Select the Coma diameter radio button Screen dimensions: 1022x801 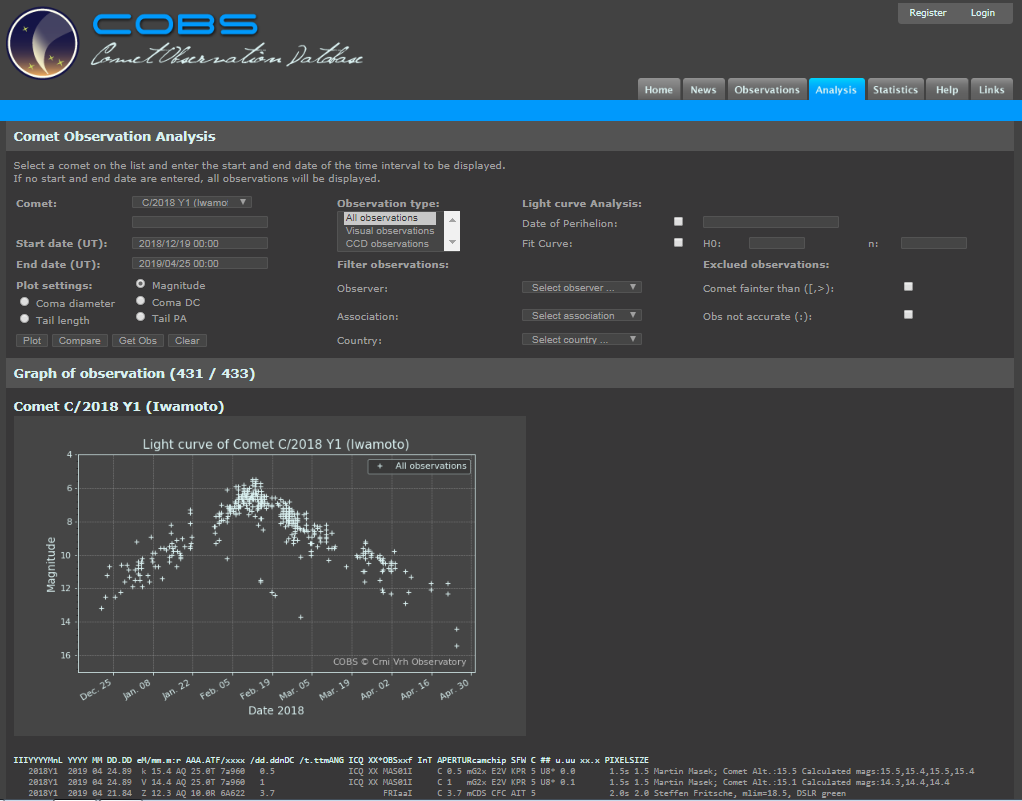(24, 302)
